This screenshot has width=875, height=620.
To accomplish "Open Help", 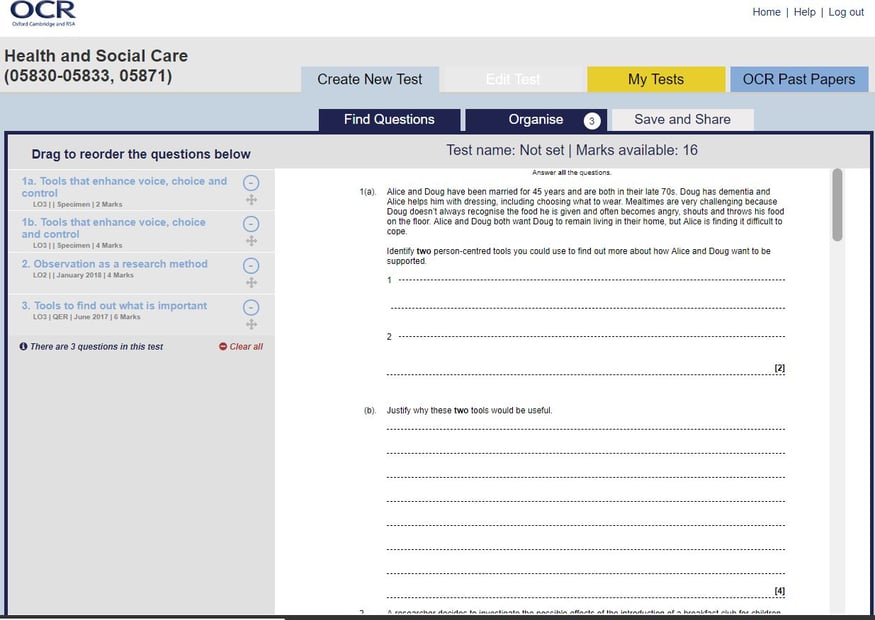I will [x=803, y=11].
